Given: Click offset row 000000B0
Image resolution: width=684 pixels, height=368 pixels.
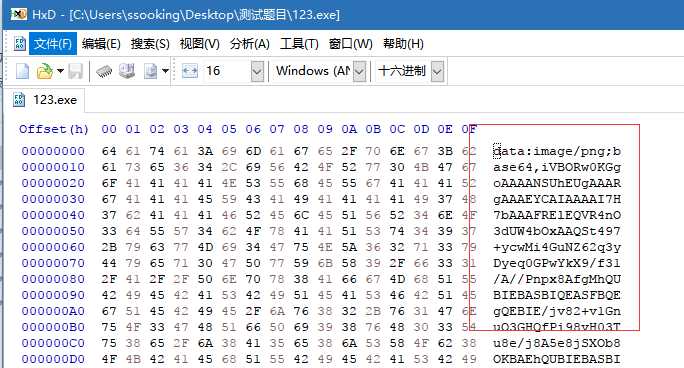Looking at the screenshot, I should 53,327.
